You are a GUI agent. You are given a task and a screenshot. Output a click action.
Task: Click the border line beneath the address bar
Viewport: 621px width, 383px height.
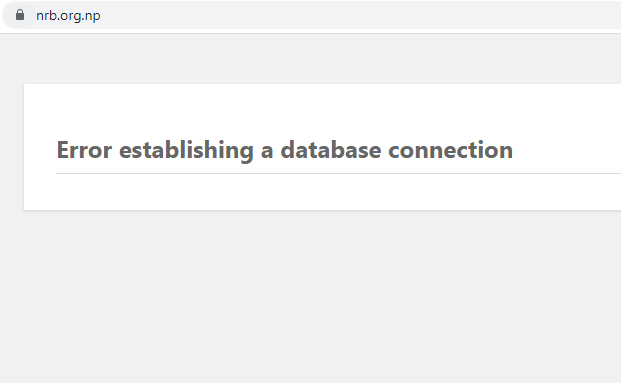[310, 33]
